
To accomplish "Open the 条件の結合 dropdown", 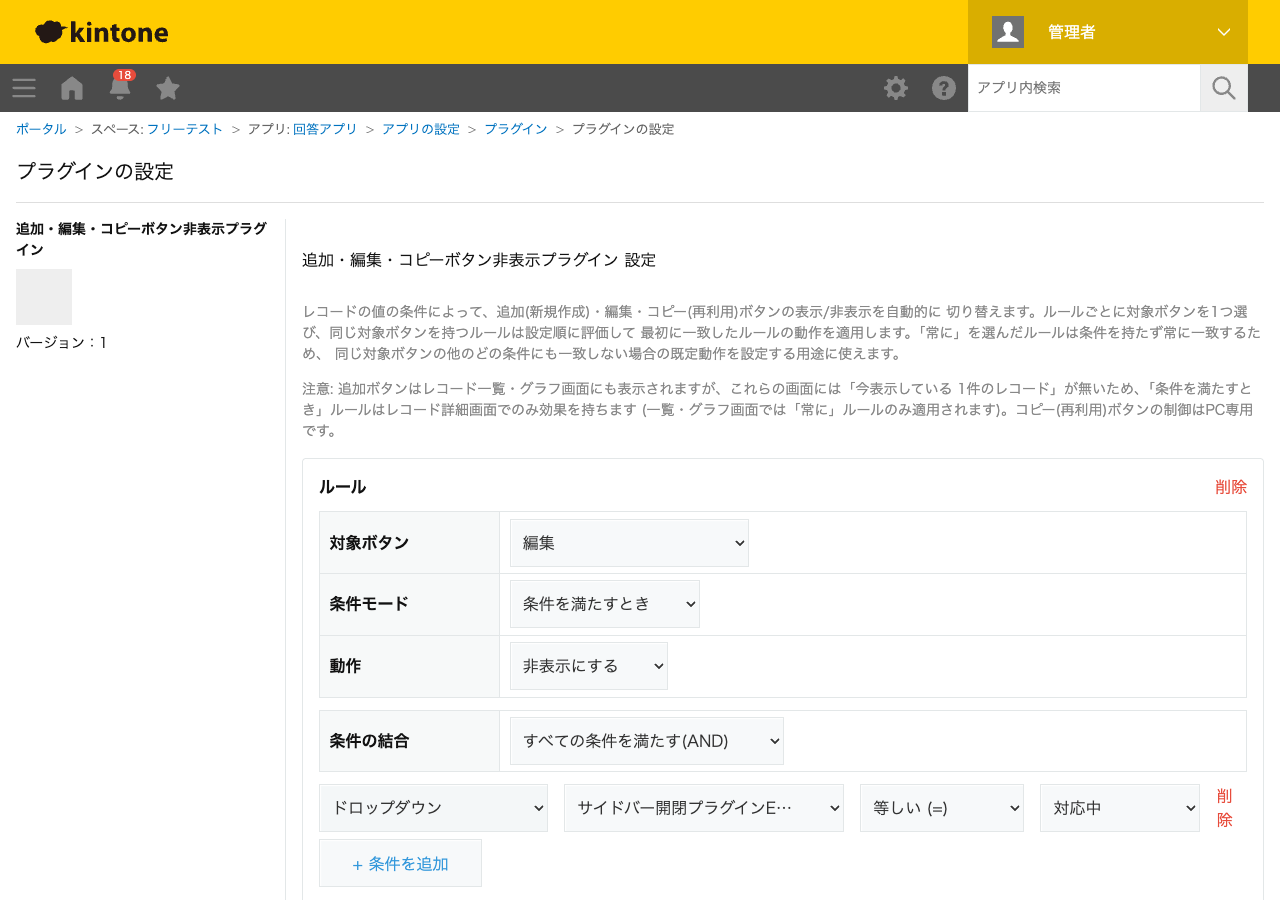I will tap(647, 741).
